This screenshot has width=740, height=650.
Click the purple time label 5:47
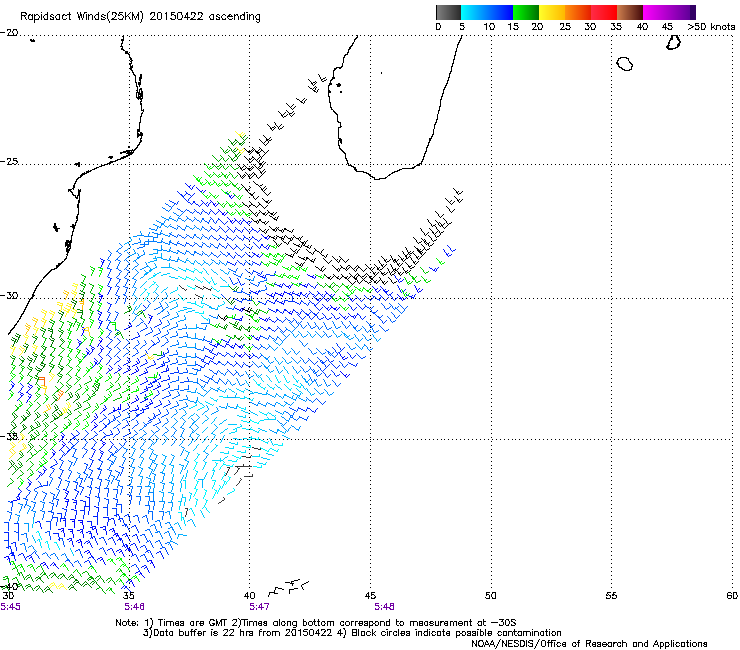259,607
